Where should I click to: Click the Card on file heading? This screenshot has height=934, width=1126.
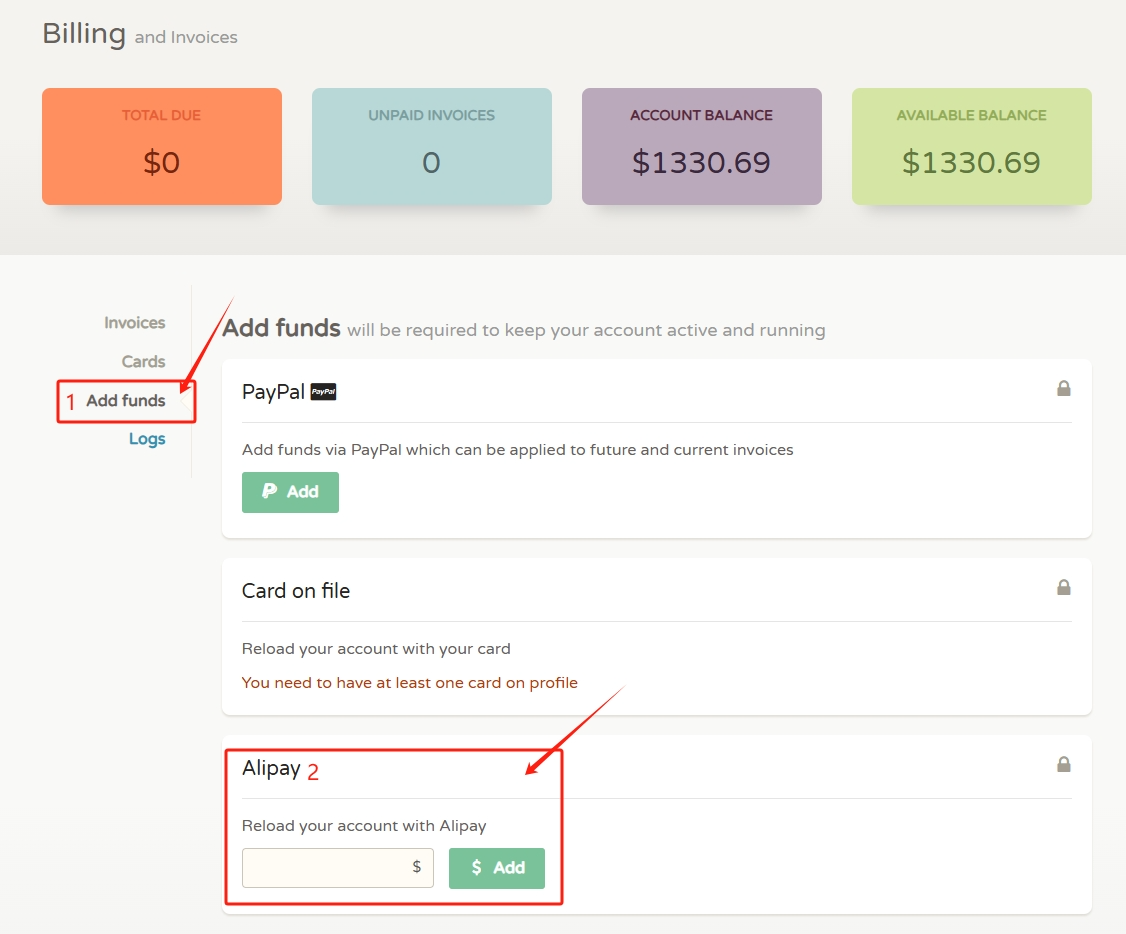pyautogui.click(x=296, y=591)
